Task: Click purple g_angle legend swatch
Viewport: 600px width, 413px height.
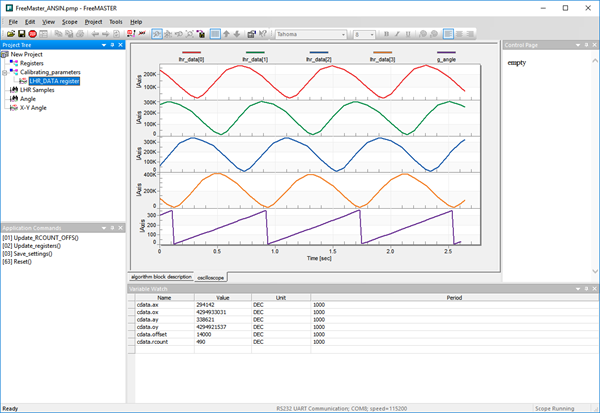Action: (x=446, y=52)
